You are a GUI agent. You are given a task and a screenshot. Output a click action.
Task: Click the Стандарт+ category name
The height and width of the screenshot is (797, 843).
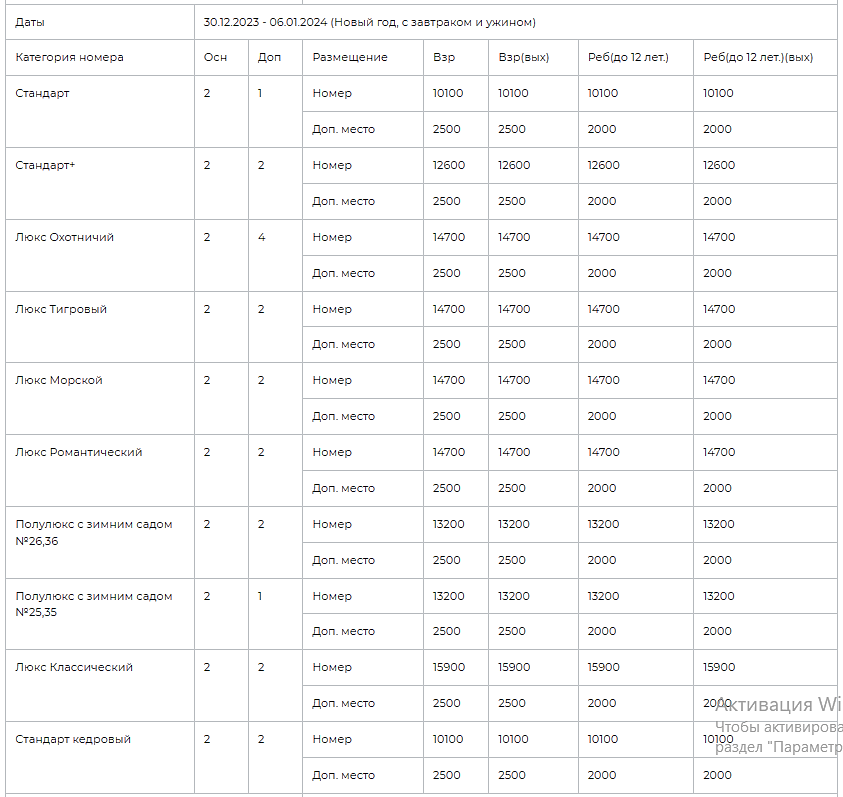coord(45,165)
